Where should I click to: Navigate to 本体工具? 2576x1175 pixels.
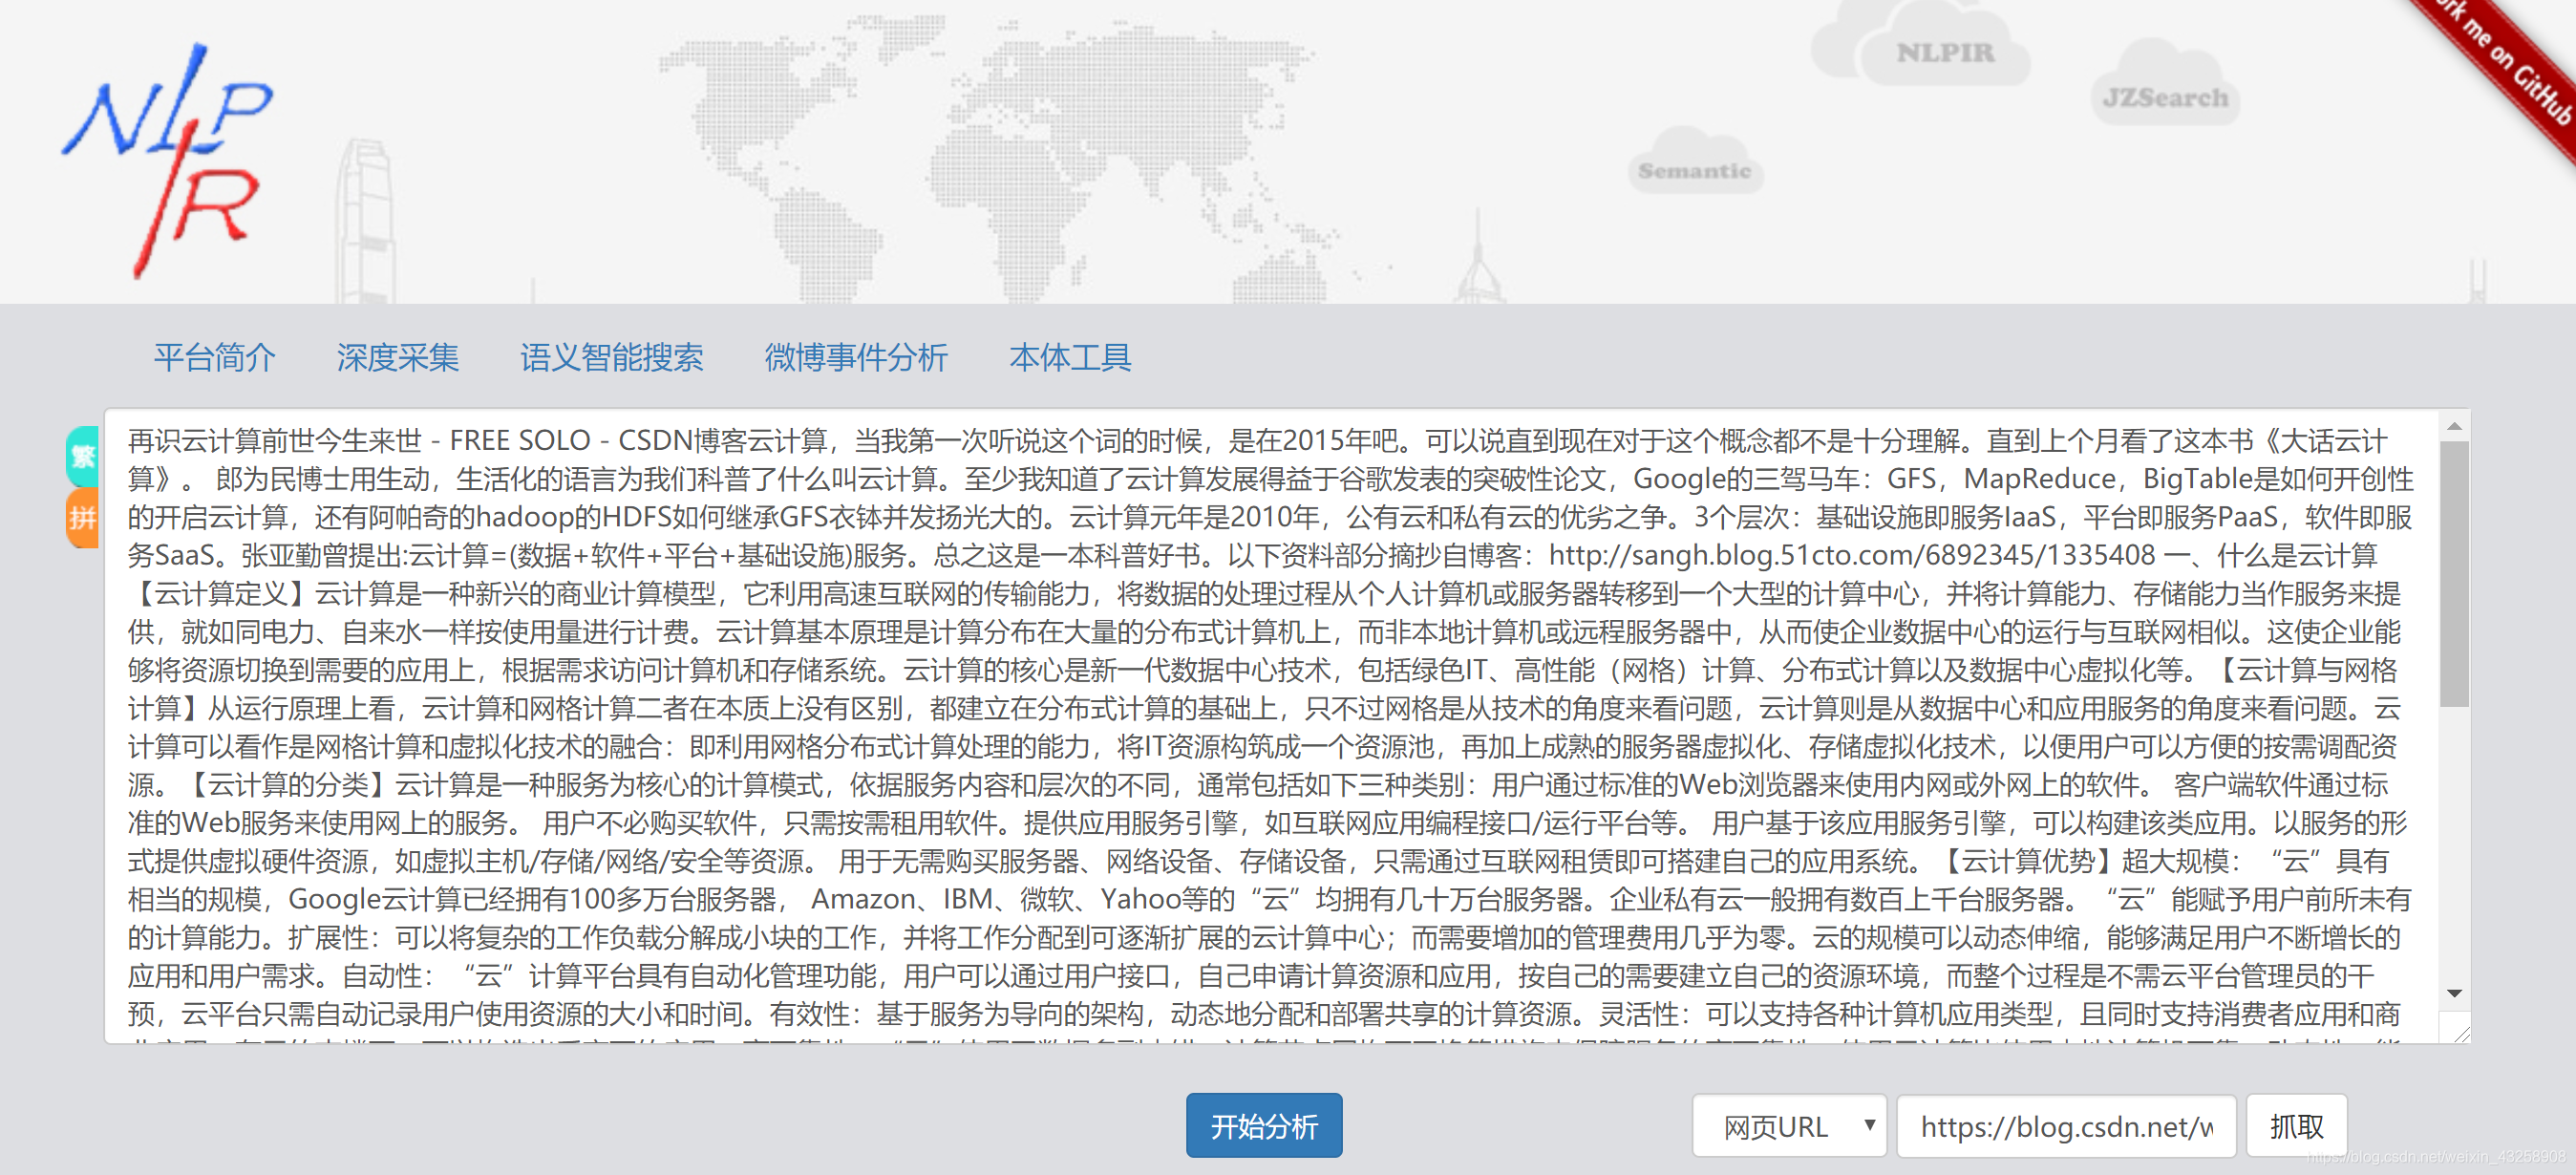(x=1071, y=358)
